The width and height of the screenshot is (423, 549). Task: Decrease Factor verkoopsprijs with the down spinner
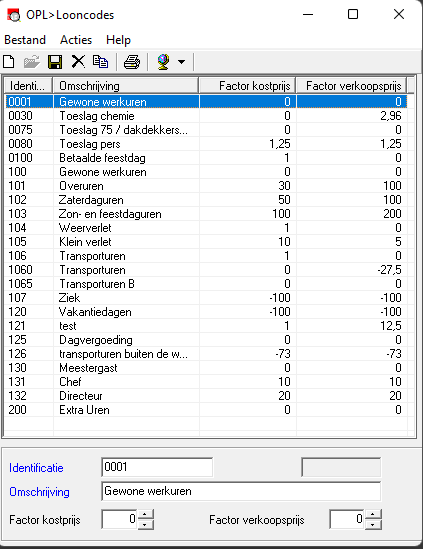[x=373, y=524]
